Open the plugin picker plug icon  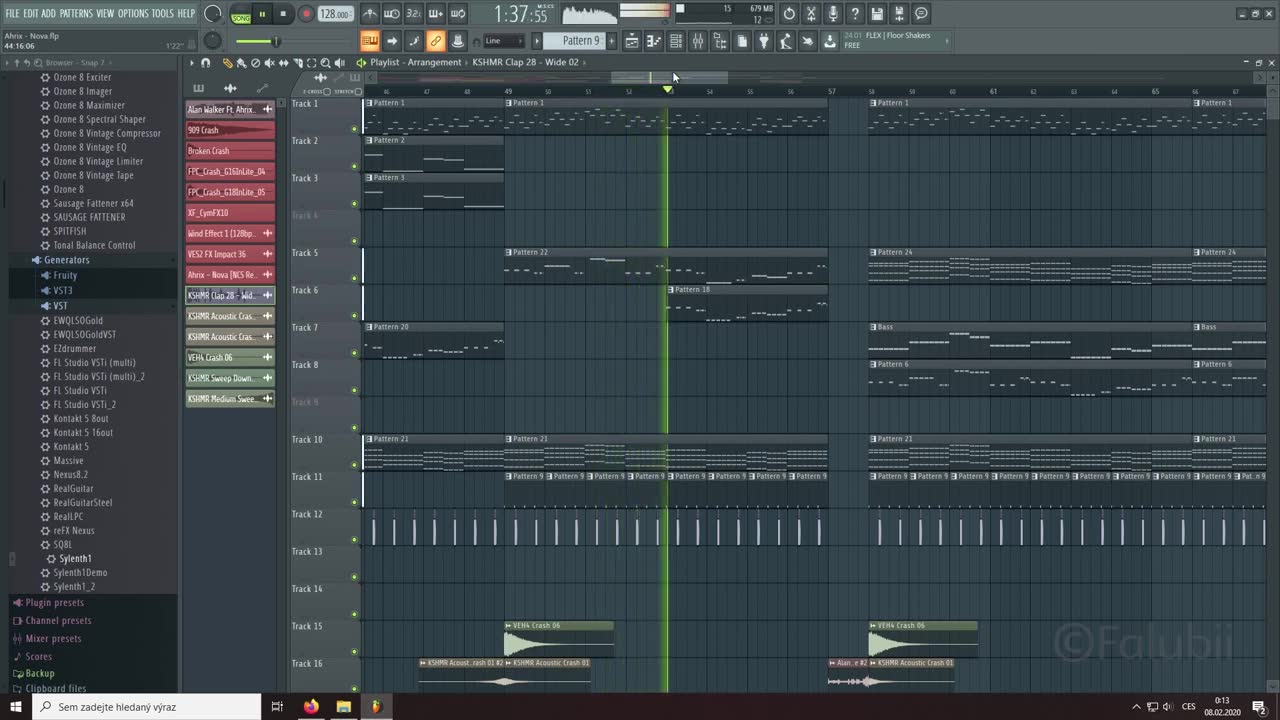click(x=764, y=41)
